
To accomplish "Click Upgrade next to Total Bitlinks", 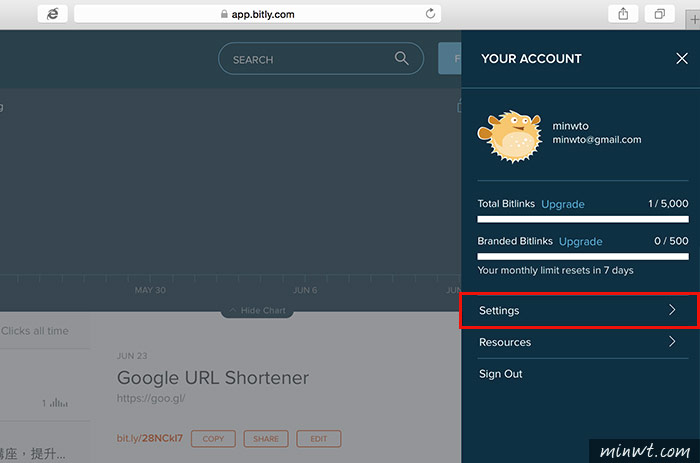I will click(562, 204).
